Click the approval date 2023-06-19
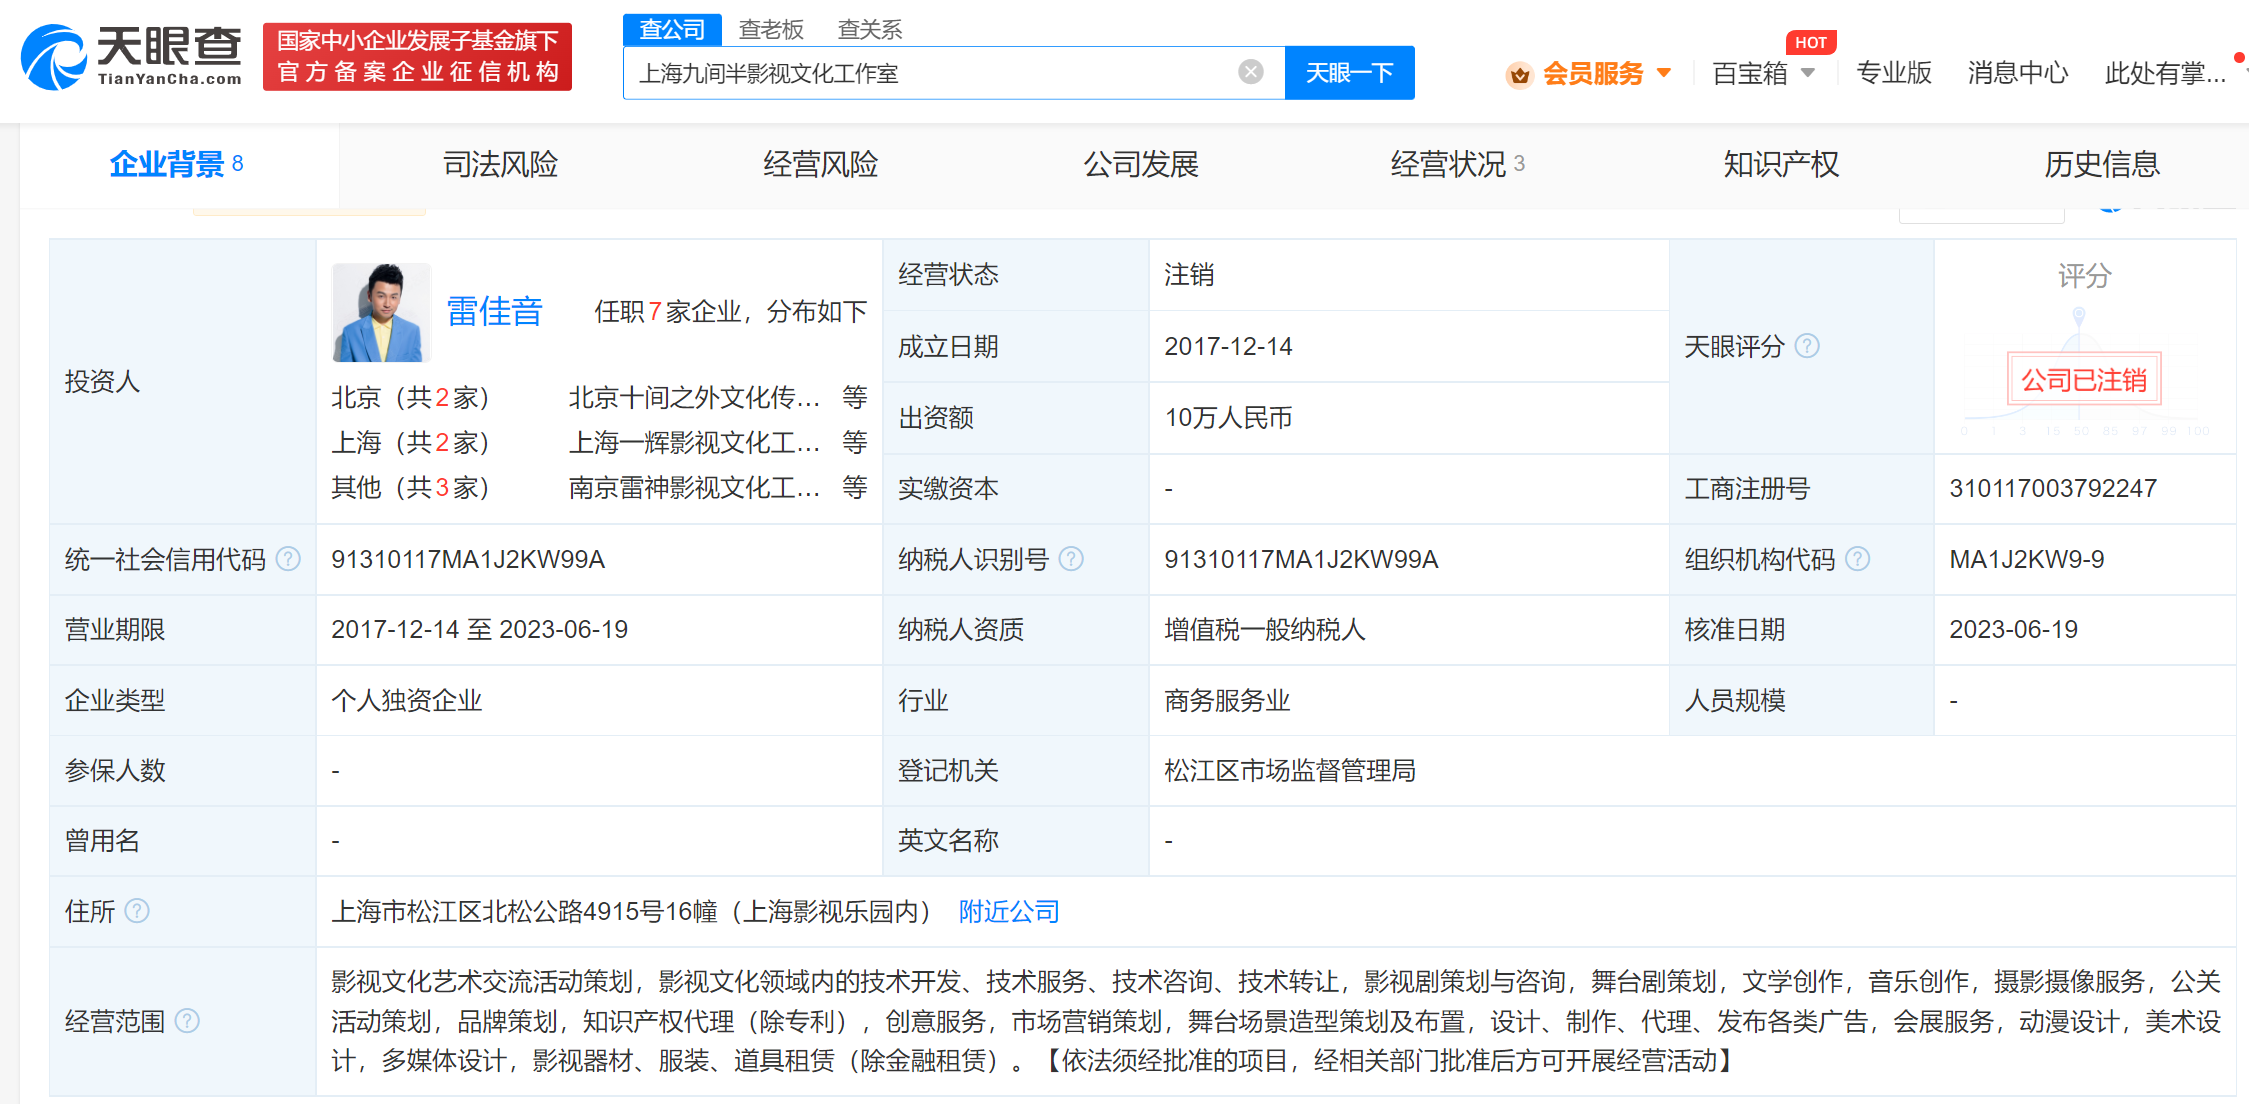 (2013, 629)
